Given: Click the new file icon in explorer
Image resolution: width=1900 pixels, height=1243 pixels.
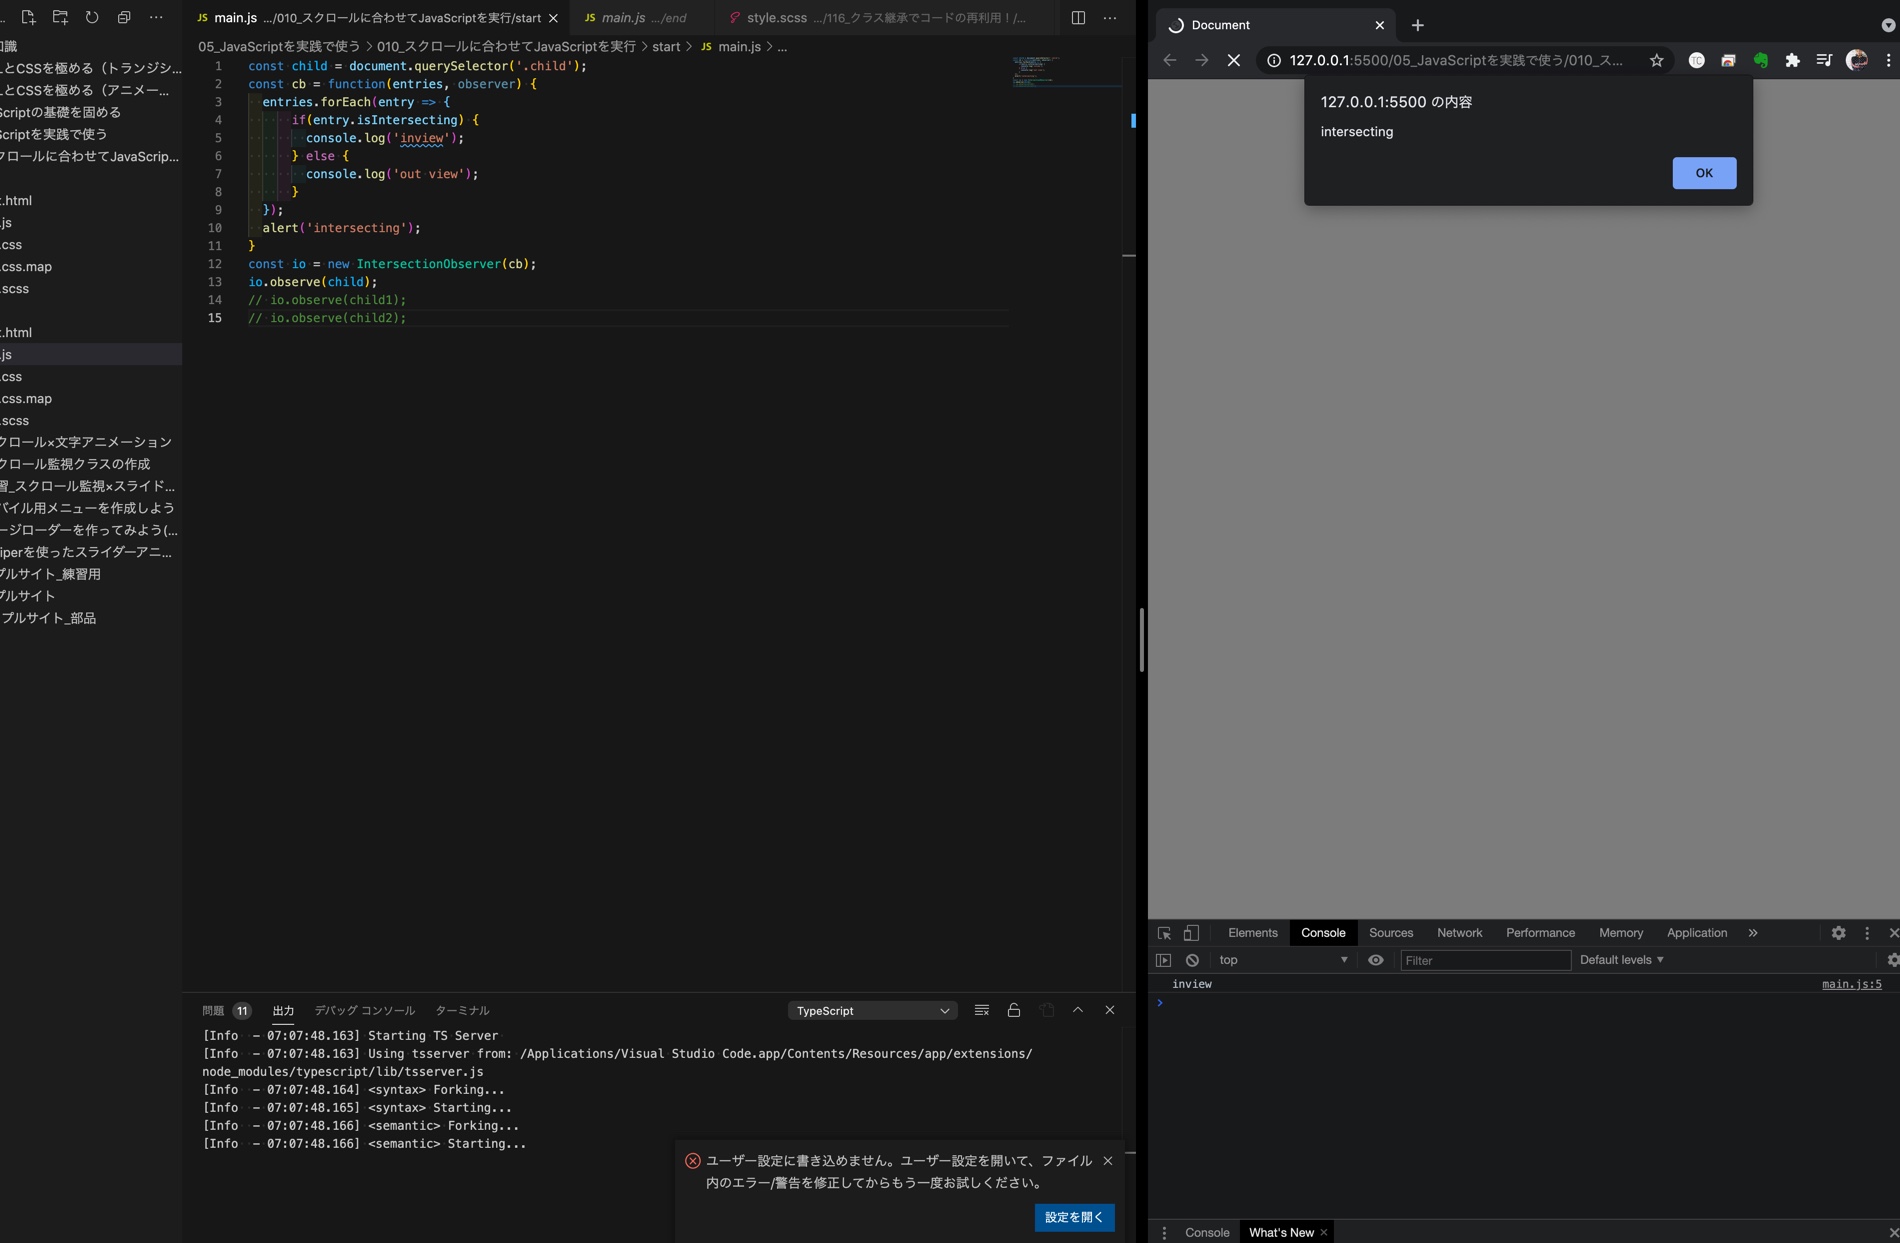Looking at the screenshot, I should point(28,17).
